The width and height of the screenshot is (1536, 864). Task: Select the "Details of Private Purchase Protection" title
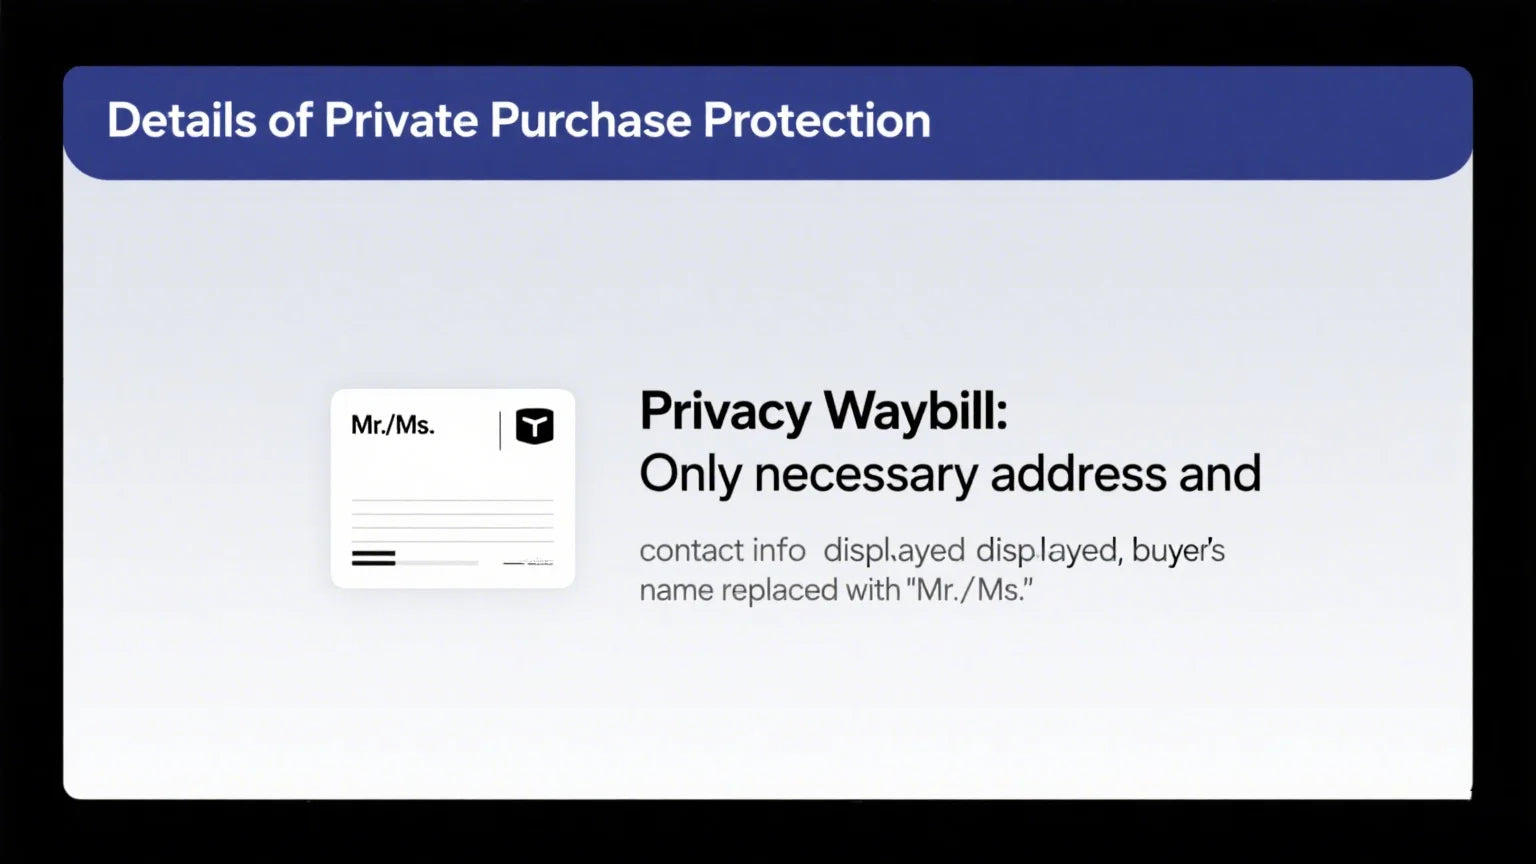pyautogui.click(x=518, y=120)
